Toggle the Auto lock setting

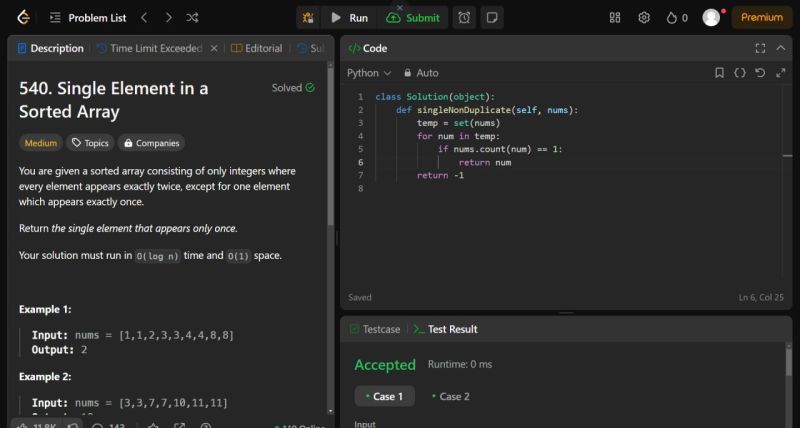click(x=421, y=73)
